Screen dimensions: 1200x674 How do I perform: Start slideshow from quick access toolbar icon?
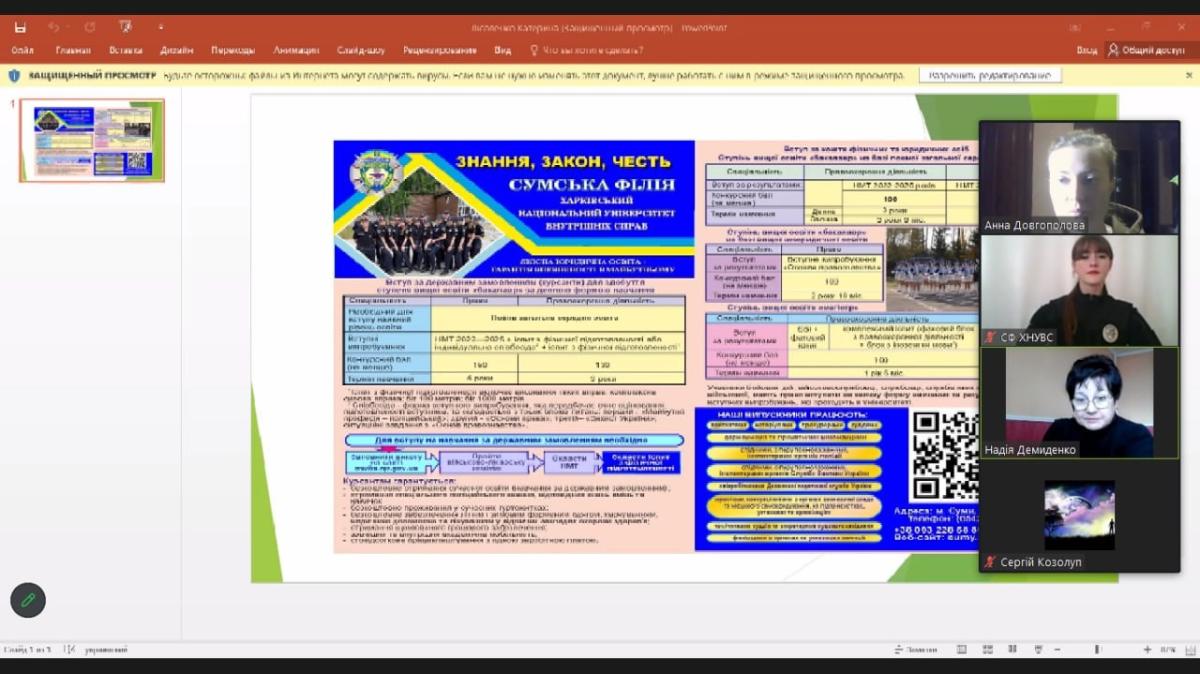pyautogui.click(x=125, y=27)
